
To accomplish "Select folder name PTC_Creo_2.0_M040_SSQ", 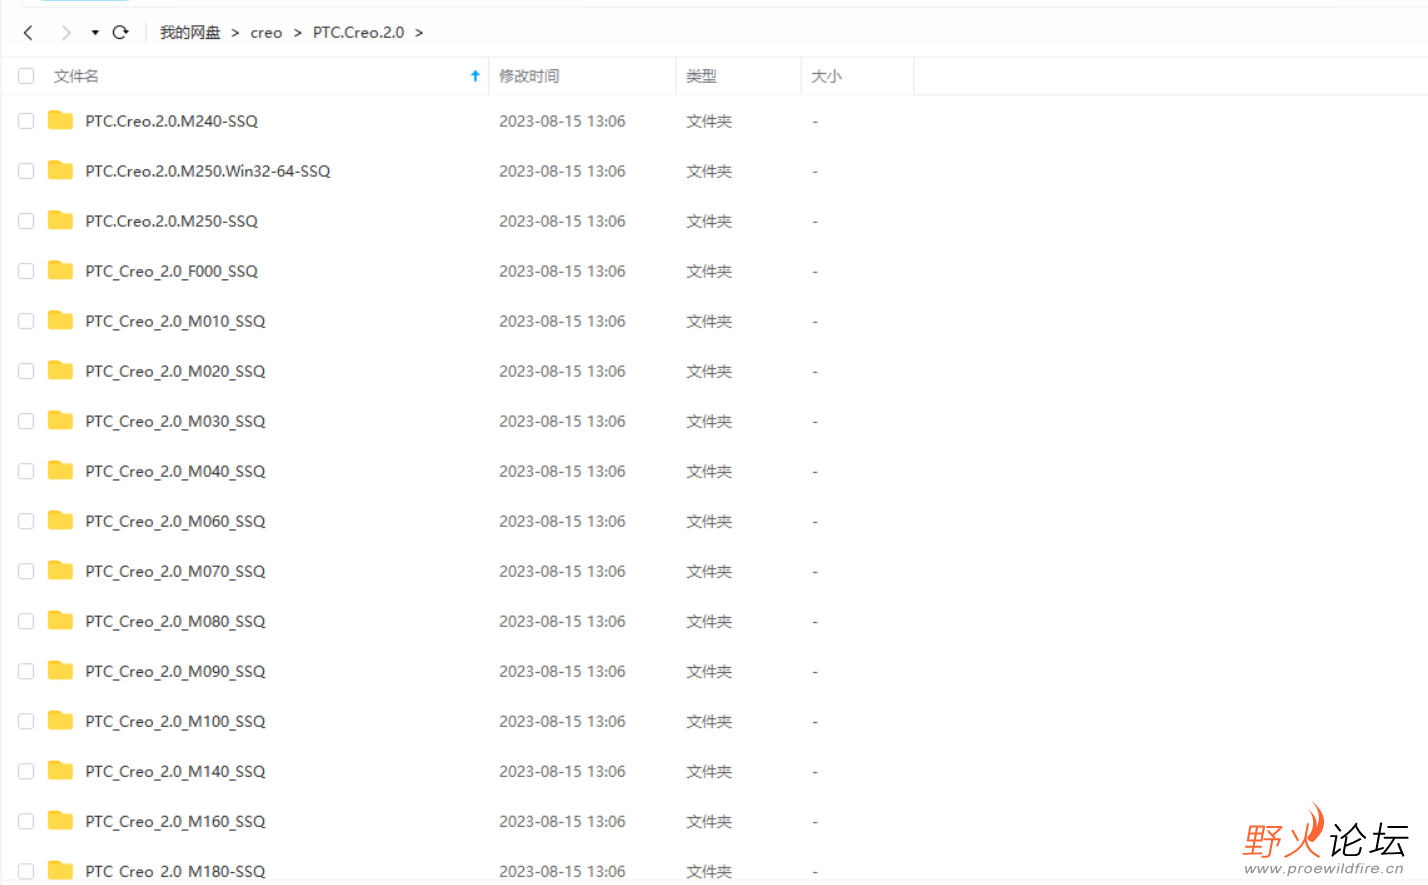I will (x=175, y=472).
